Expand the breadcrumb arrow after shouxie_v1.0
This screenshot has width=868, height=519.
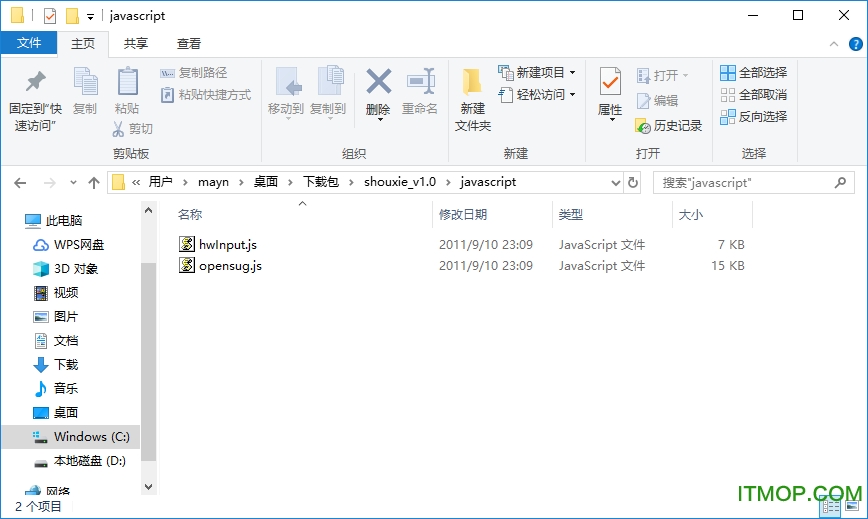(448, 182)
